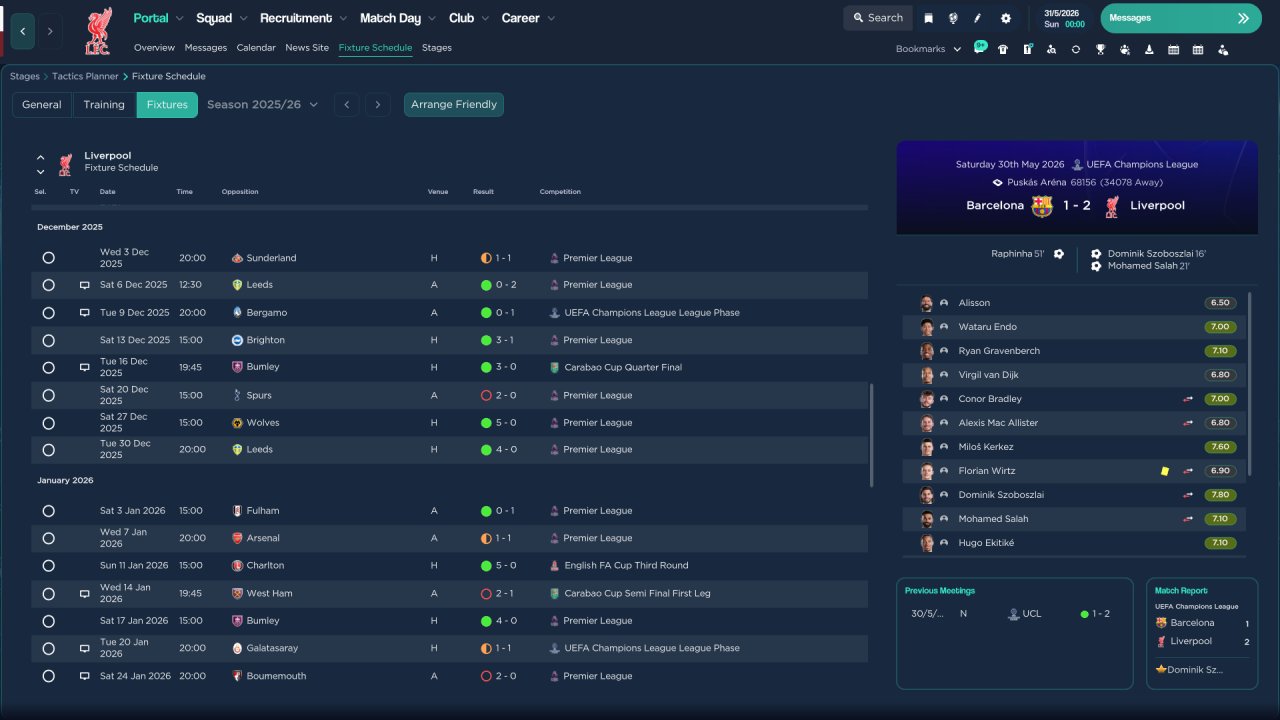
Task: Open the Recruitment menu dropdown
Action: tap(303, 18)
